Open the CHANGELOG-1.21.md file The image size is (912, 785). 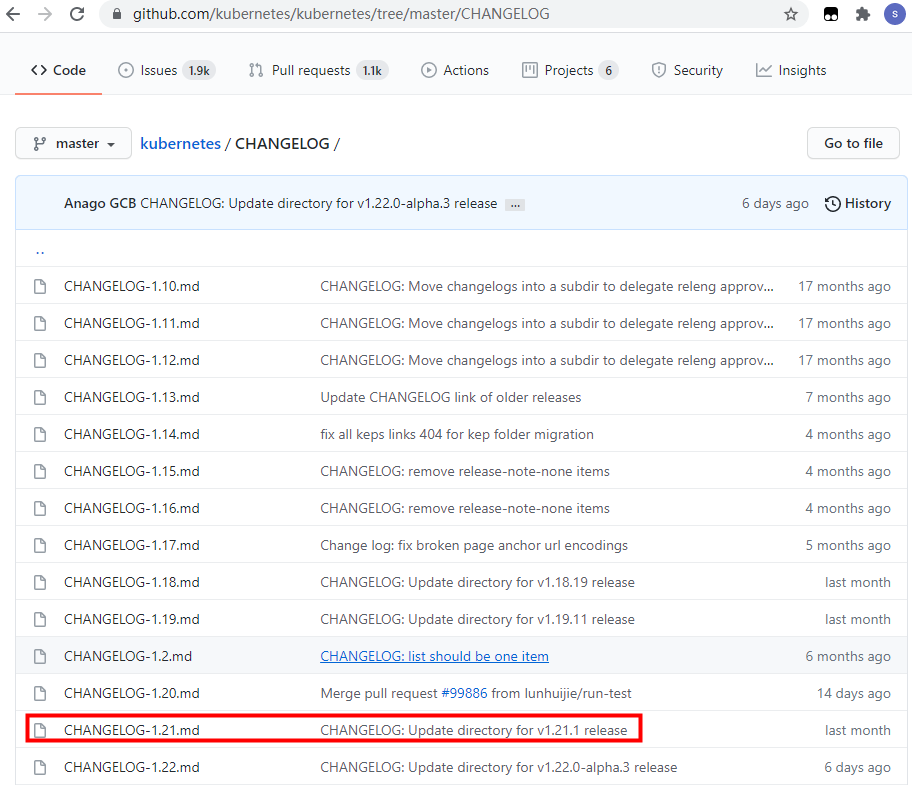click(x=131, y=731)
